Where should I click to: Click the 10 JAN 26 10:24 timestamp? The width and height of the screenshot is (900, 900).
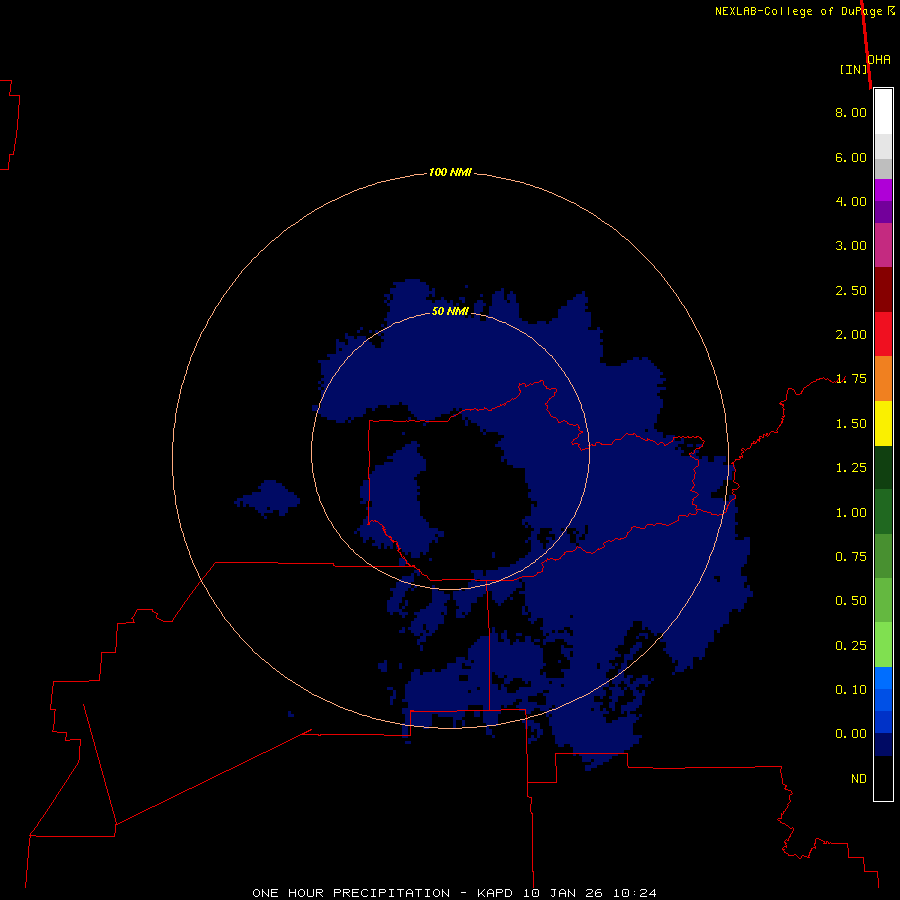(x=589, y=893)
